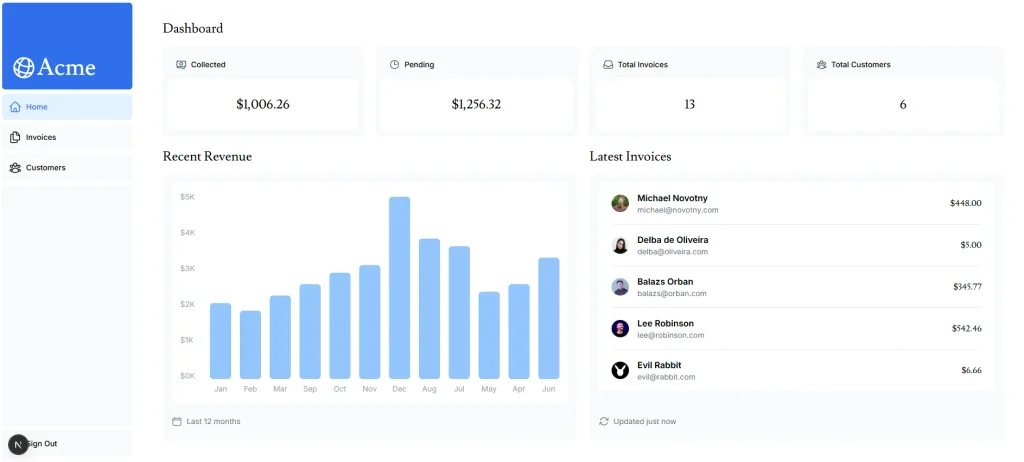Select Michael Novotny's avatar picture

click(x=620, y=203)
